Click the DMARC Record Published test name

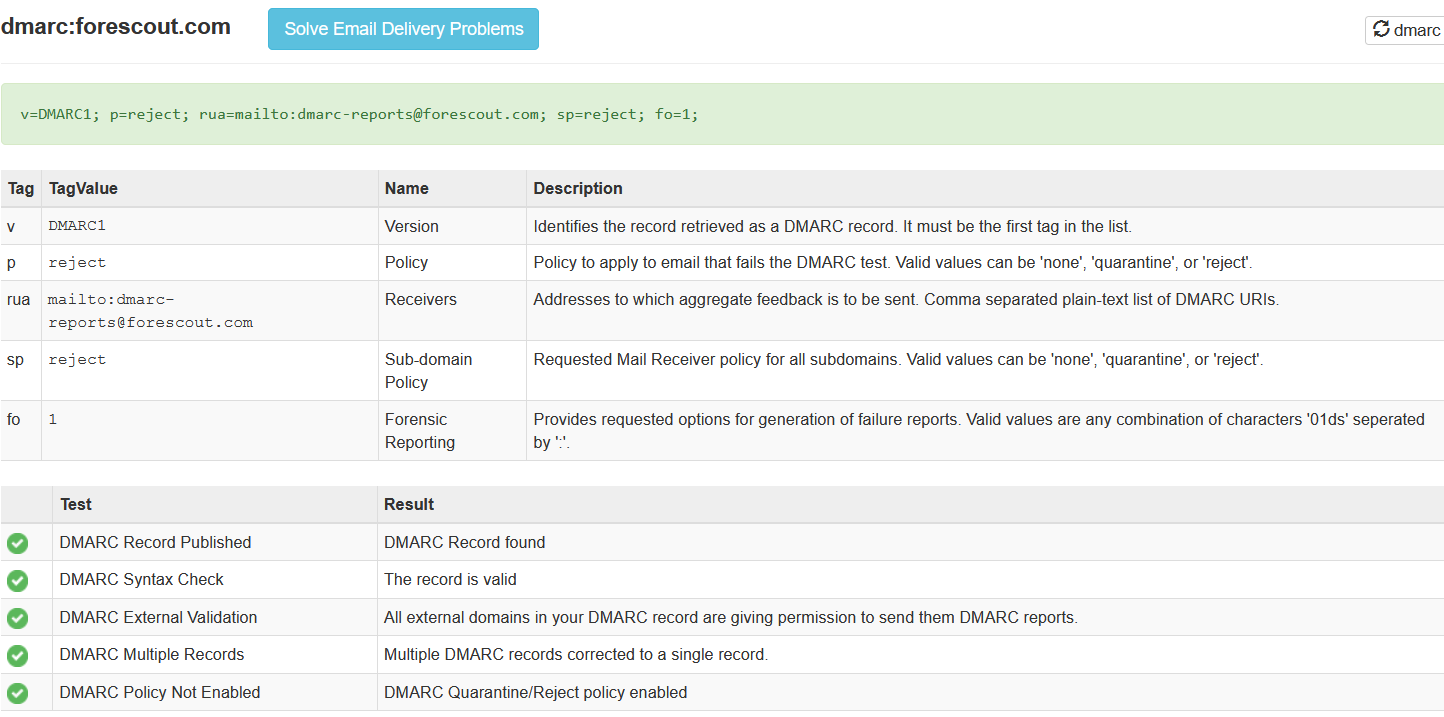pyautogui.click(x=155, y=543)
